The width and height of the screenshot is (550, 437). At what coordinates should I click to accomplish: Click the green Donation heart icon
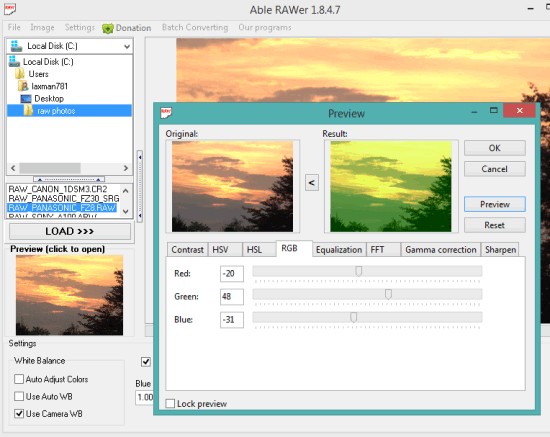[x=108, y=28]
